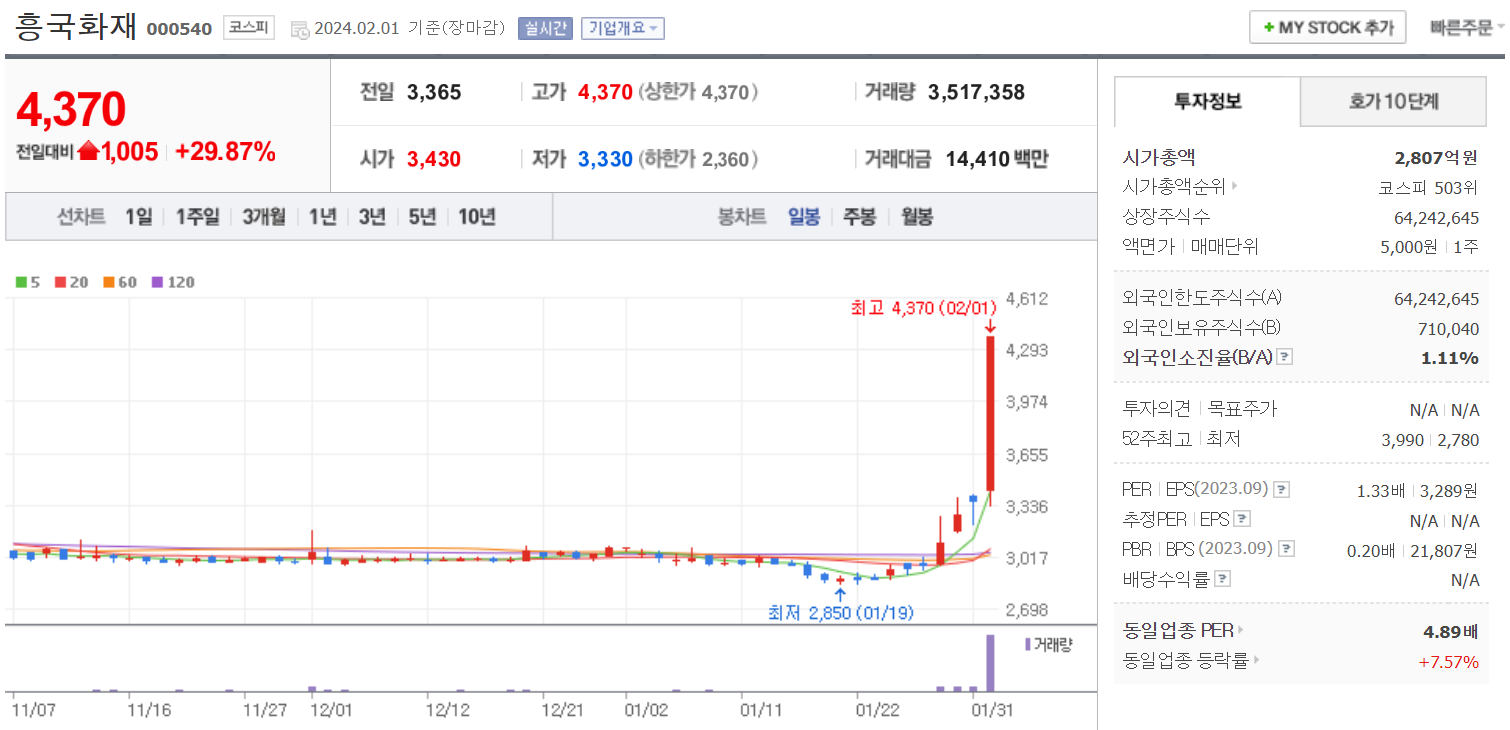Click the 투자의견 label link
This screenshot has height=730, width=1510.
[1157, 409]
